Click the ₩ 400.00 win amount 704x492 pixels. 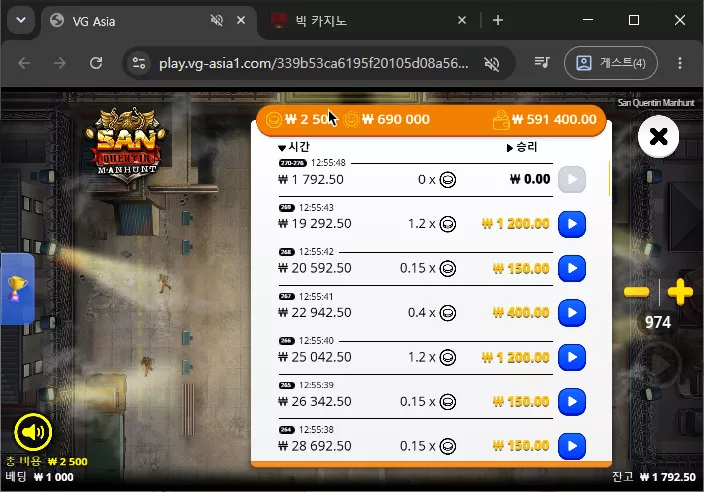[x=521, y=312]
